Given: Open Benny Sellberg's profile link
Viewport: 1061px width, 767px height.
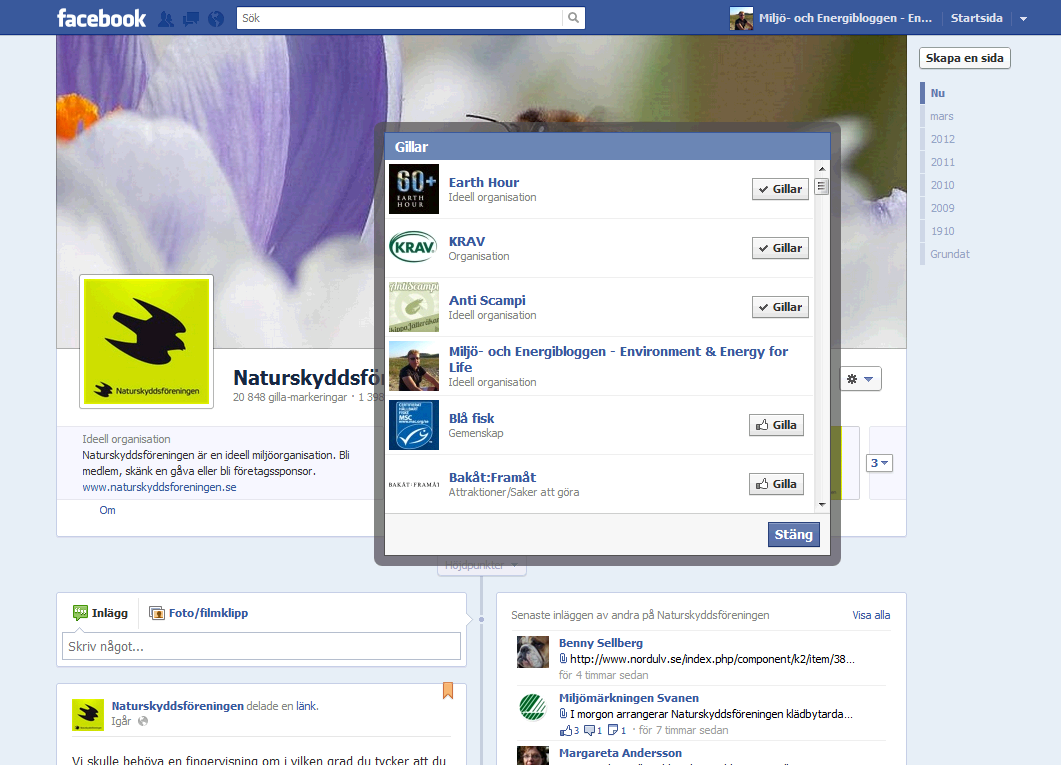Looking at the screenshot, I should 601,643.
